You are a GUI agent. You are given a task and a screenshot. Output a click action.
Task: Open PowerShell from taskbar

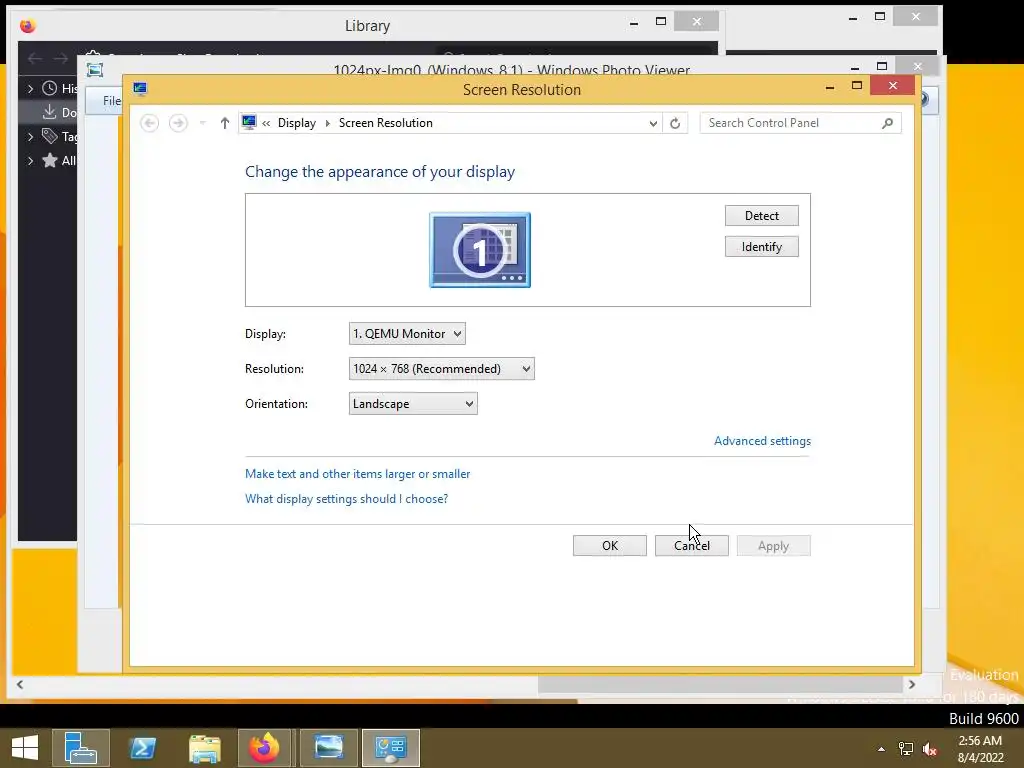(142, 748)
